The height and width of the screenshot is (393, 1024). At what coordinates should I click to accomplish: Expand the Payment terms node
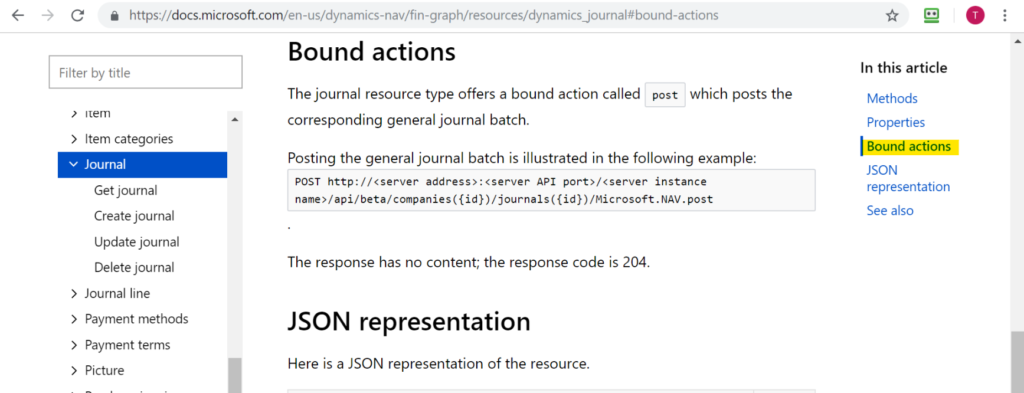[74, 345]
